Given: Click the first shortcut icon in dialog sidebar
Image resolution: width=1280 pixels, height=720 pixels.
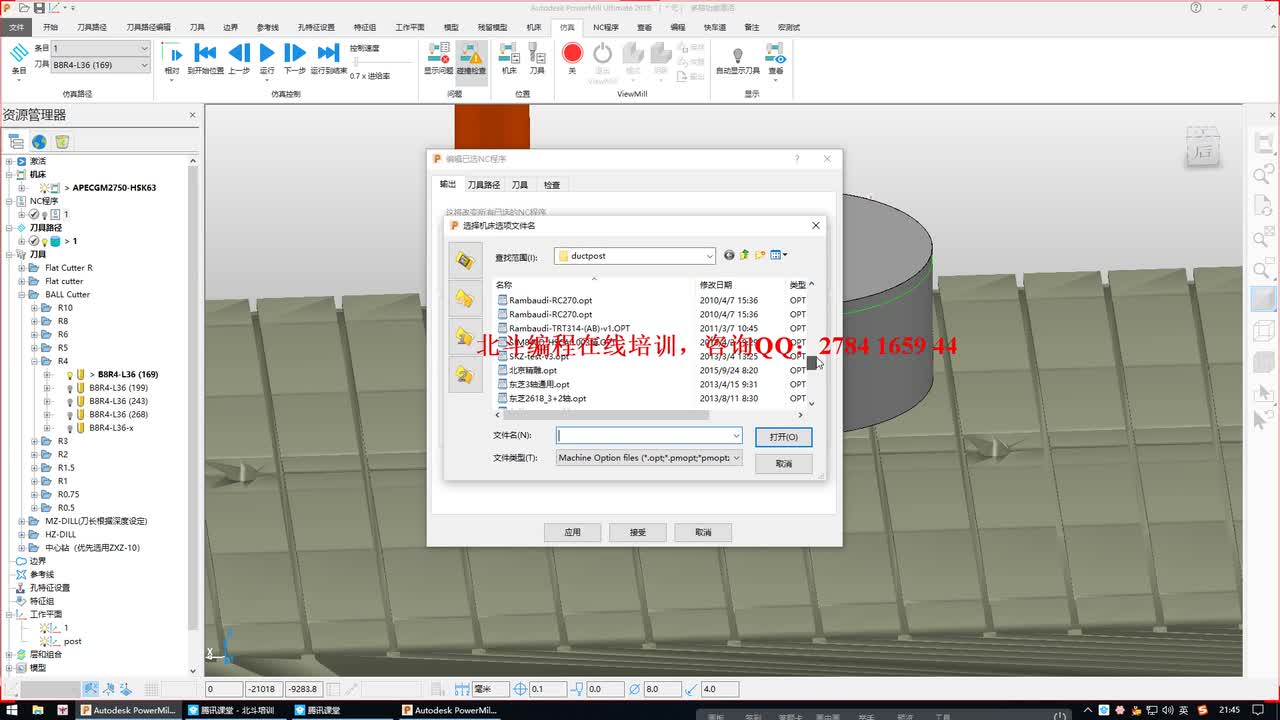Looking at the screenshot, I should (464, 261).
